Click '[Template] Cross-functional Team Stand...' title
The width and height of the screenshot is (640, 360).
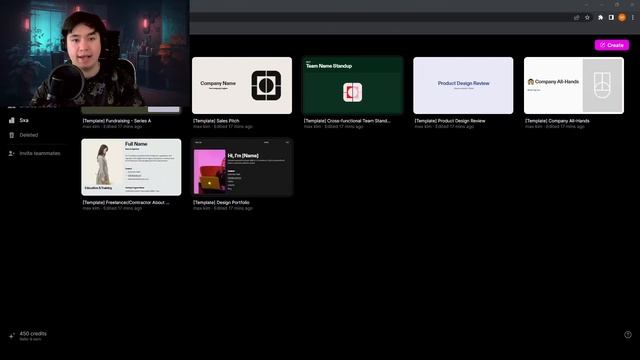(x=347, y=121)
